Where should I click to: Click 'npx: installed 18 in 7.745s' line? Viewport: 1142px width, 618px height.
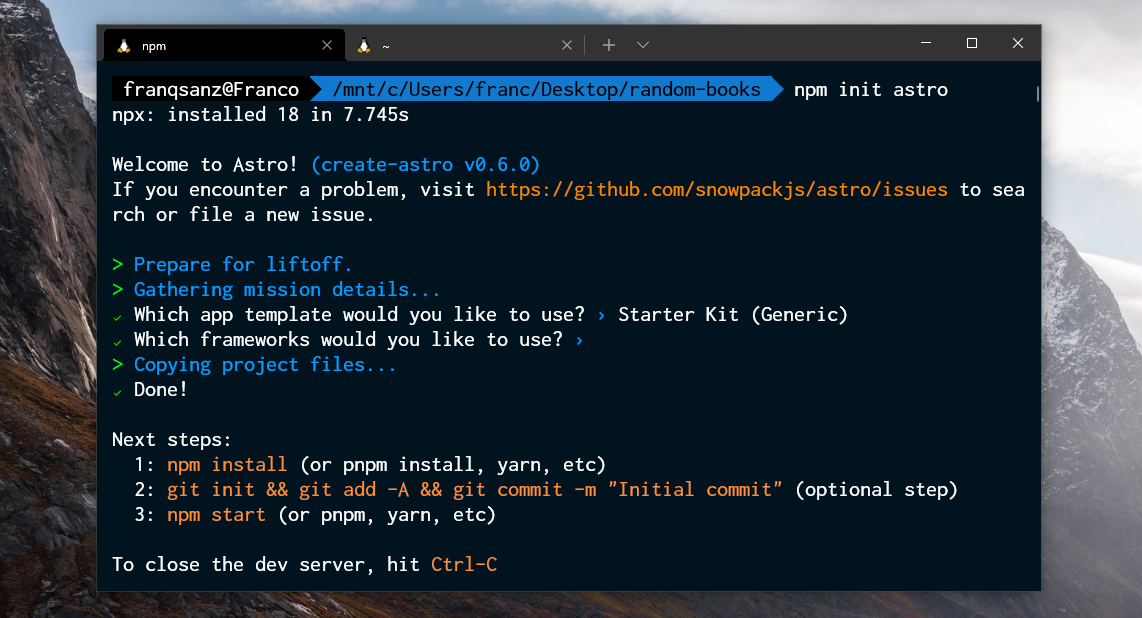point(260,115)
